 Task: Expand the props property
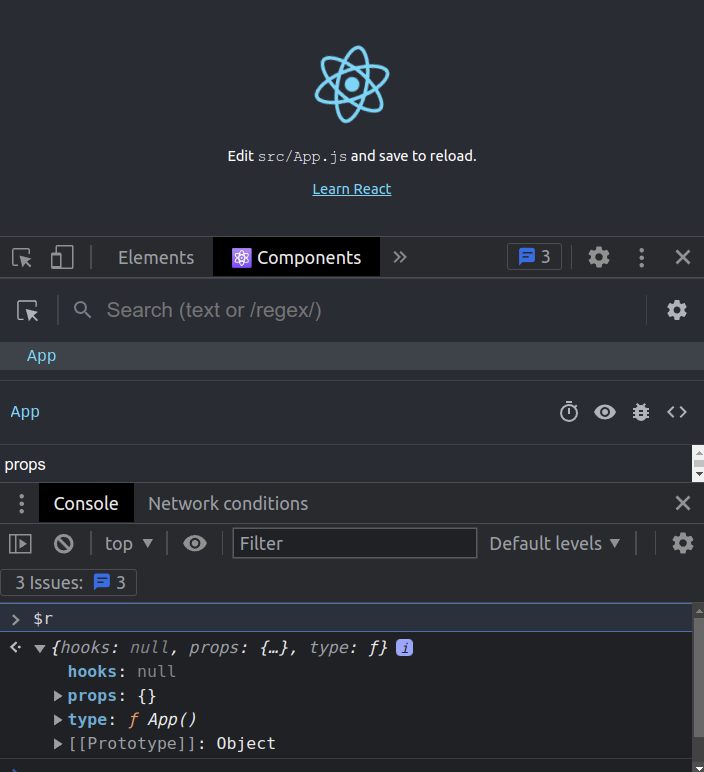pyautogui.click(x=58, y=696)
